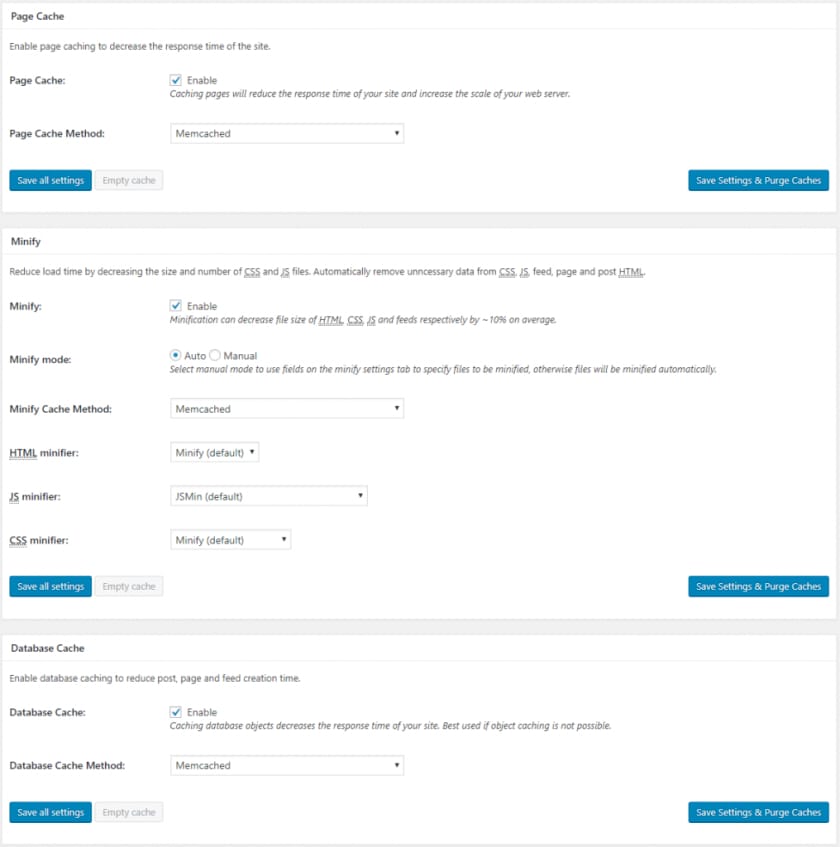Open the CSS minifier dropdown
This screenshot has width=840, height=847.
pyautogui.click(x=231, y=540)
